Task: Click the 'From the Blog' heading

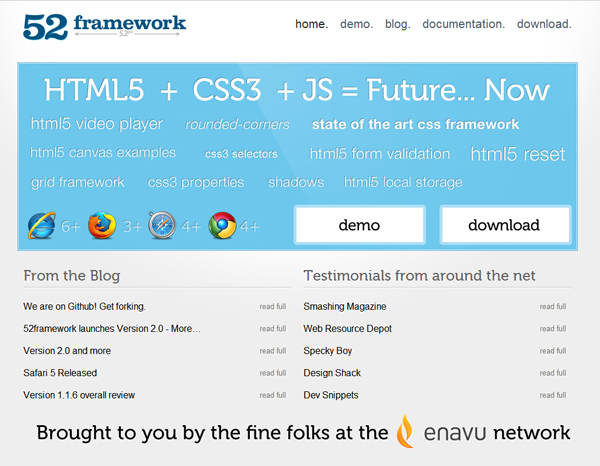Action: (x=72, y=275)
